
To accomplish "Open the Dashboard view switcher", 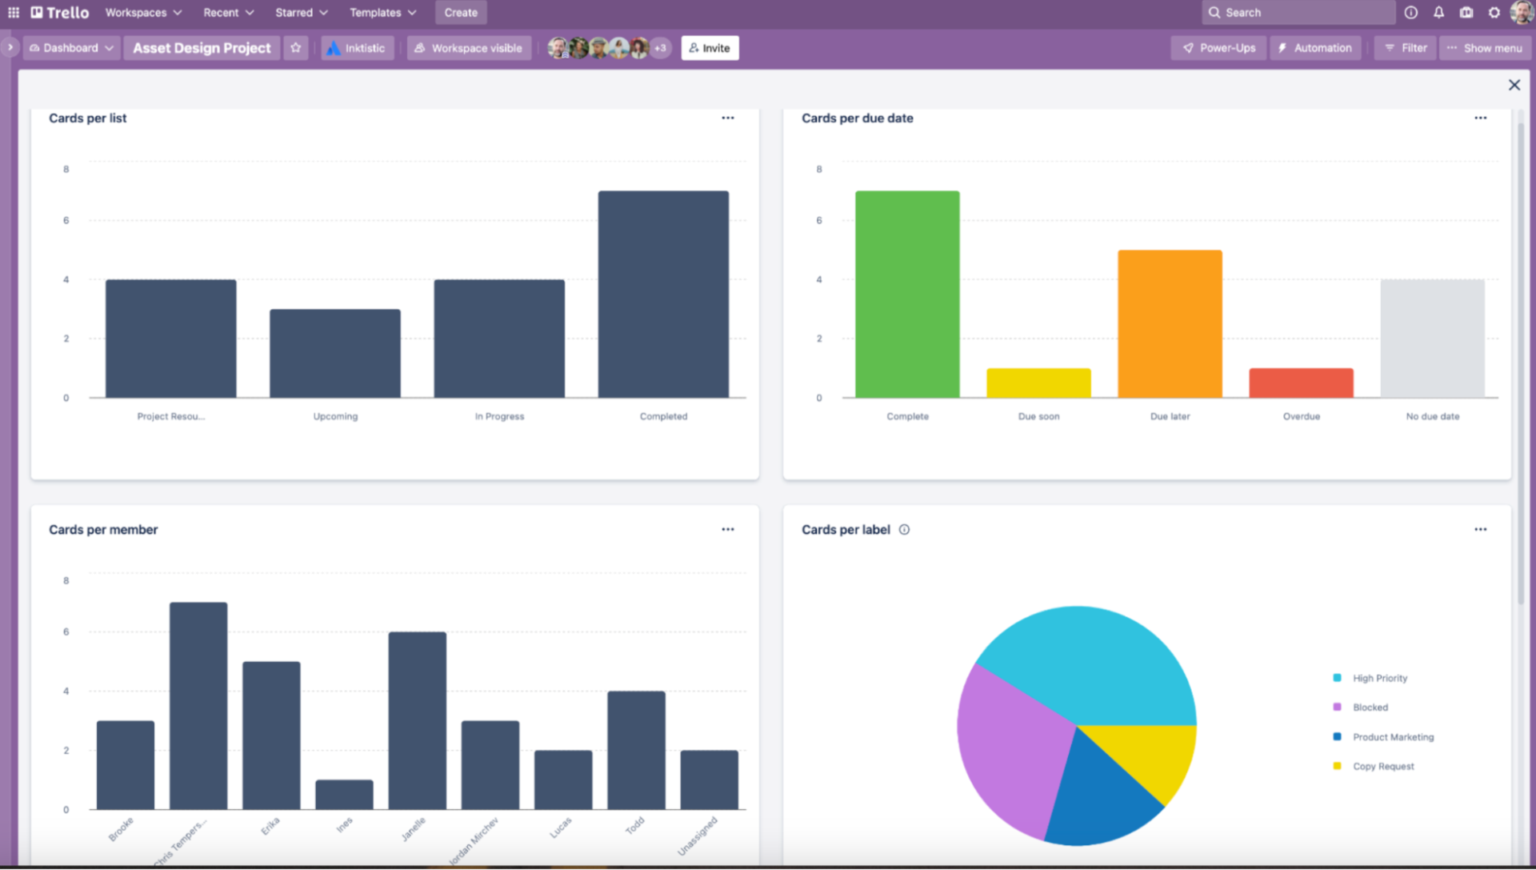I will (x=70, y=47).
